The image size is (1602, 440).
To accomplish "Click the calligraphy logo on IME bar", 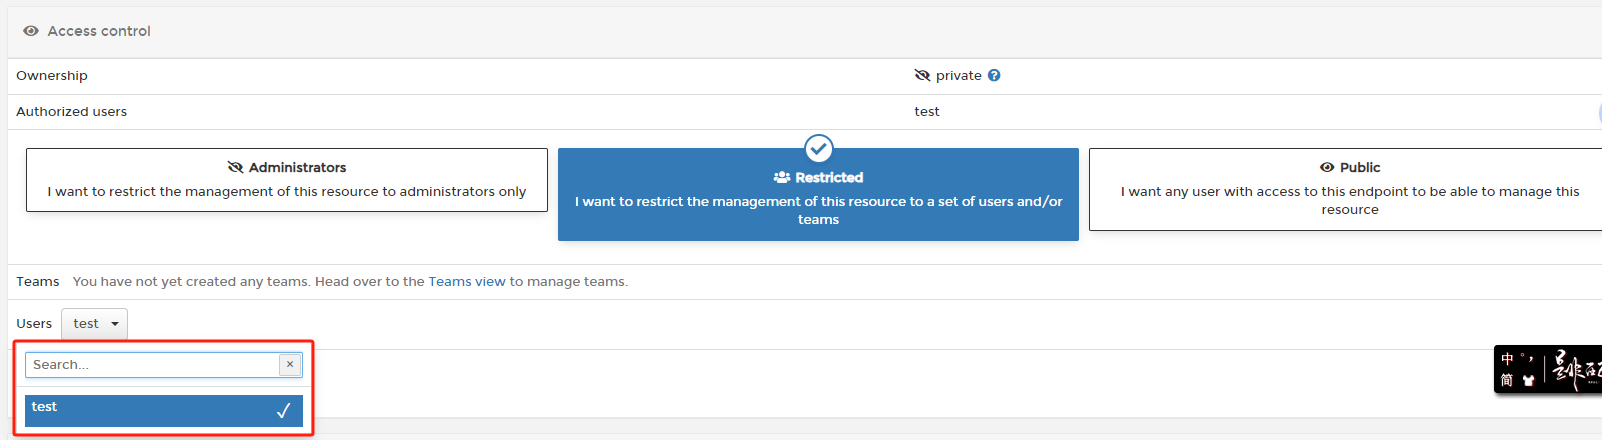I will (1576, 370).
